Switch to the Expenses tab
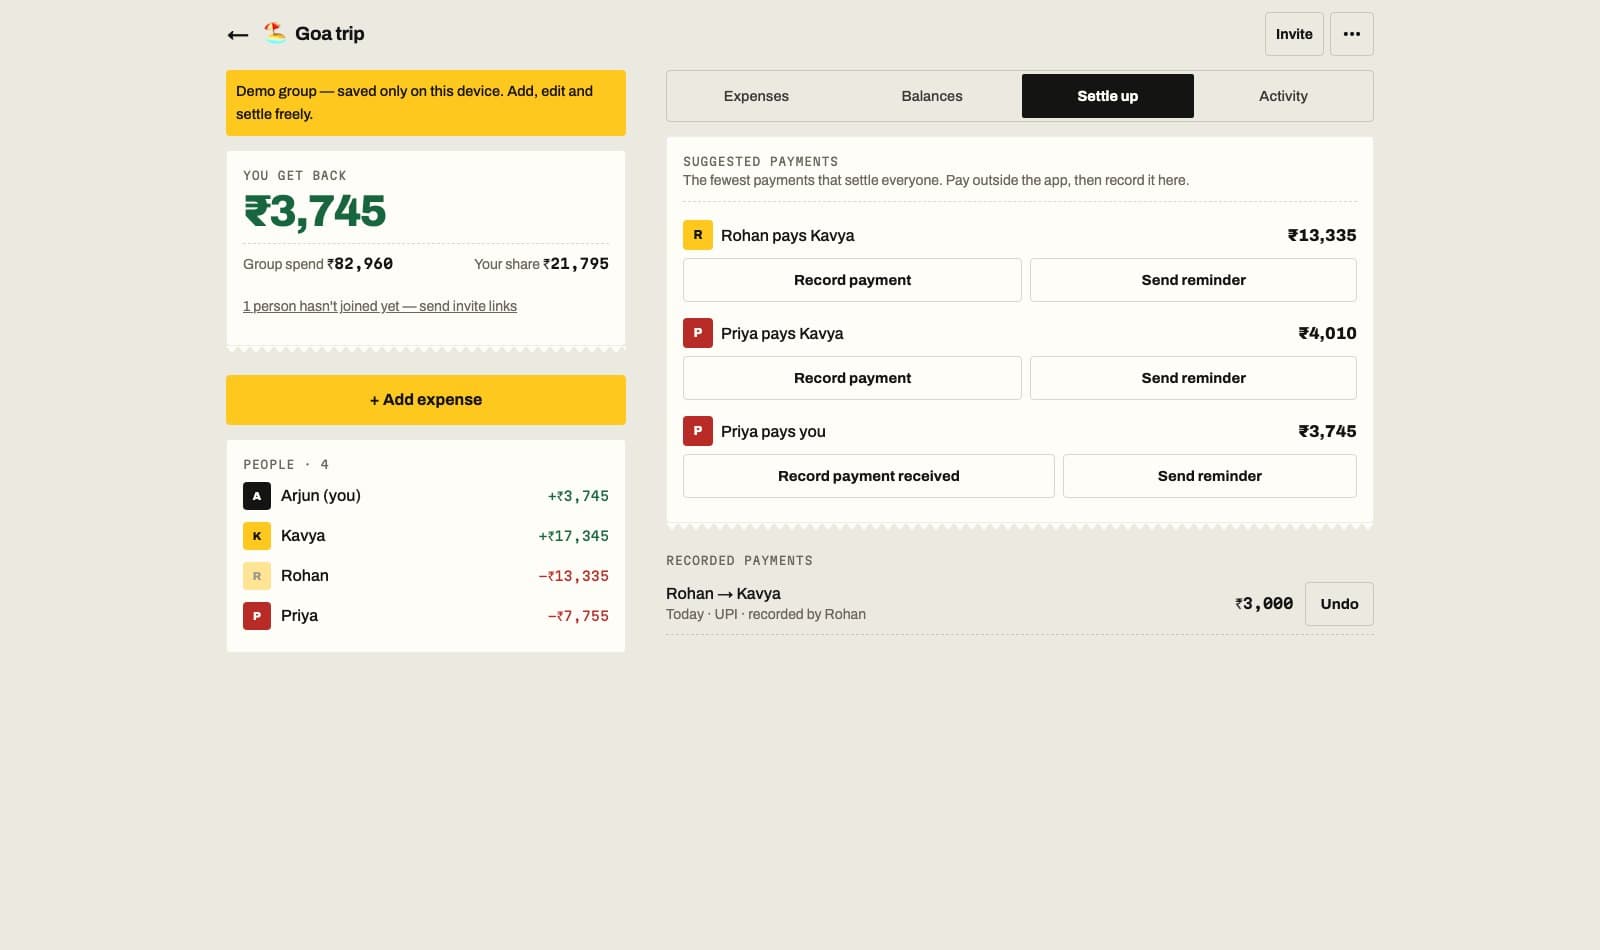Image resolution: width=1600 pixels, height=950 pixels. pos(756,96)
